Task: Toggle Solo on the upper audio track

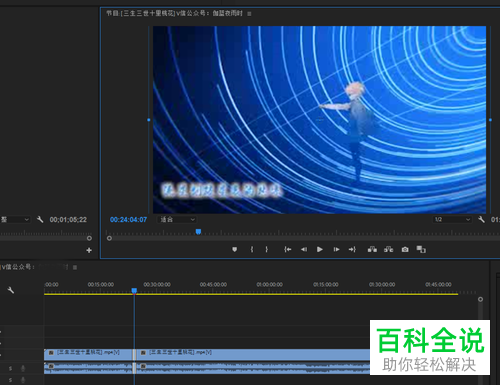Action: (10, 368)
